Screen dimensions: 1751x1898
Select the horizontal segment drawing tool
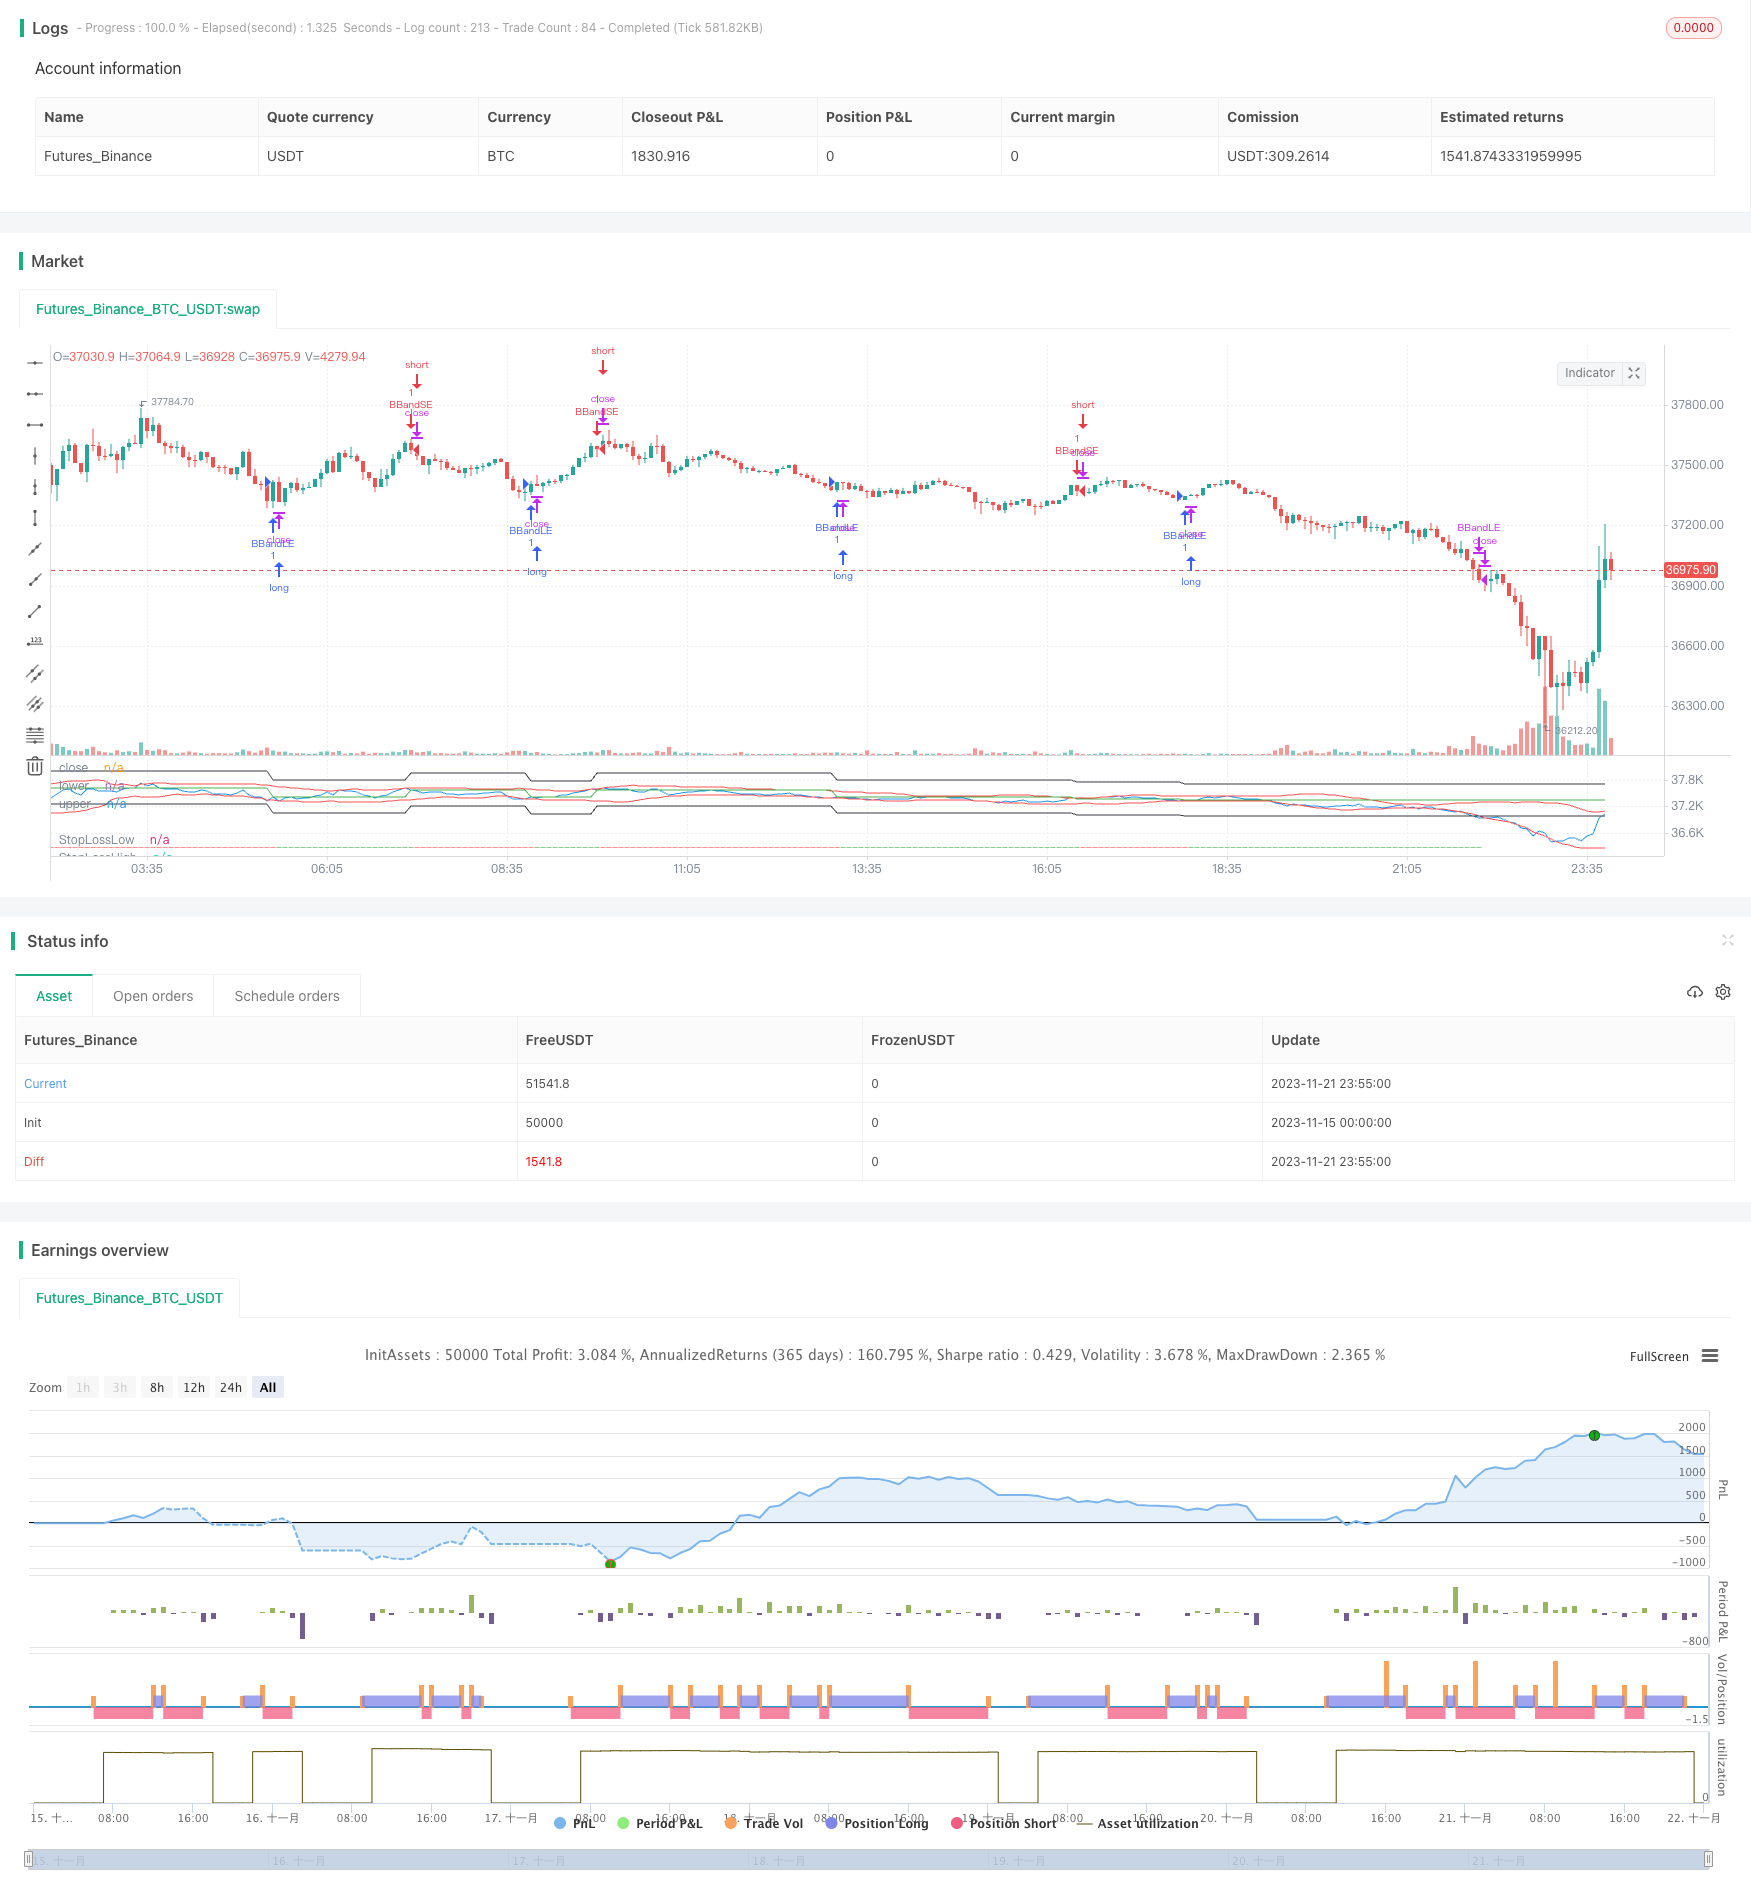coord(35,425)
